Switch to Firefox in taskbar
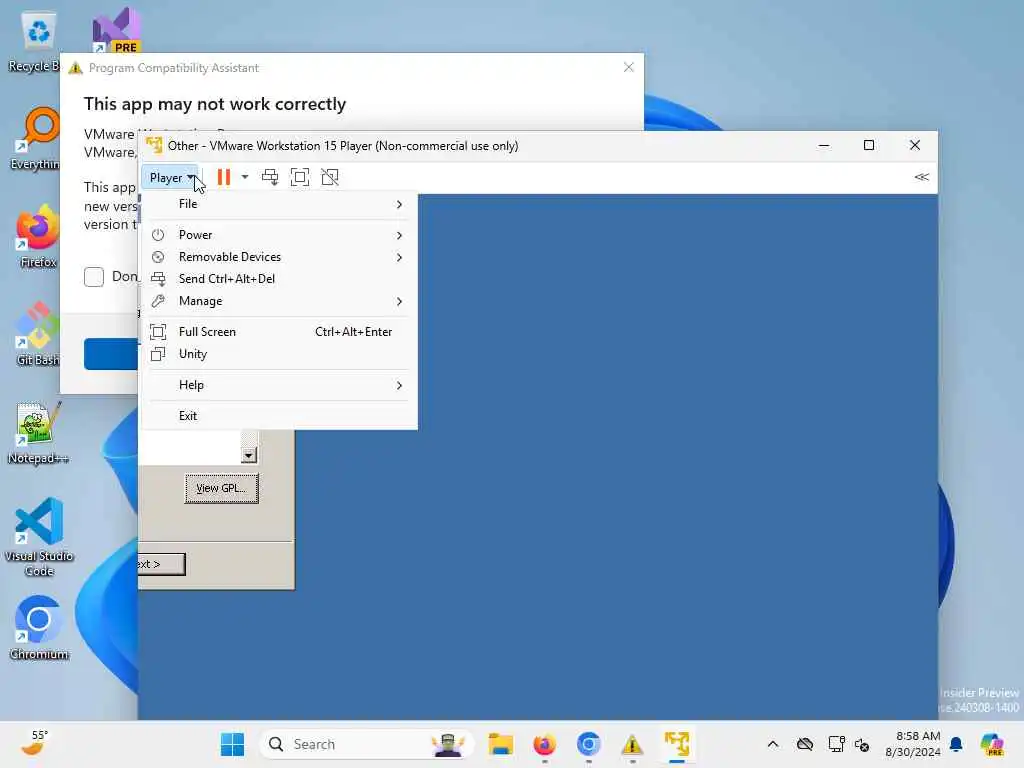Screen dimensions: 1024x768 pyautogui.click(x=545, y=744)
